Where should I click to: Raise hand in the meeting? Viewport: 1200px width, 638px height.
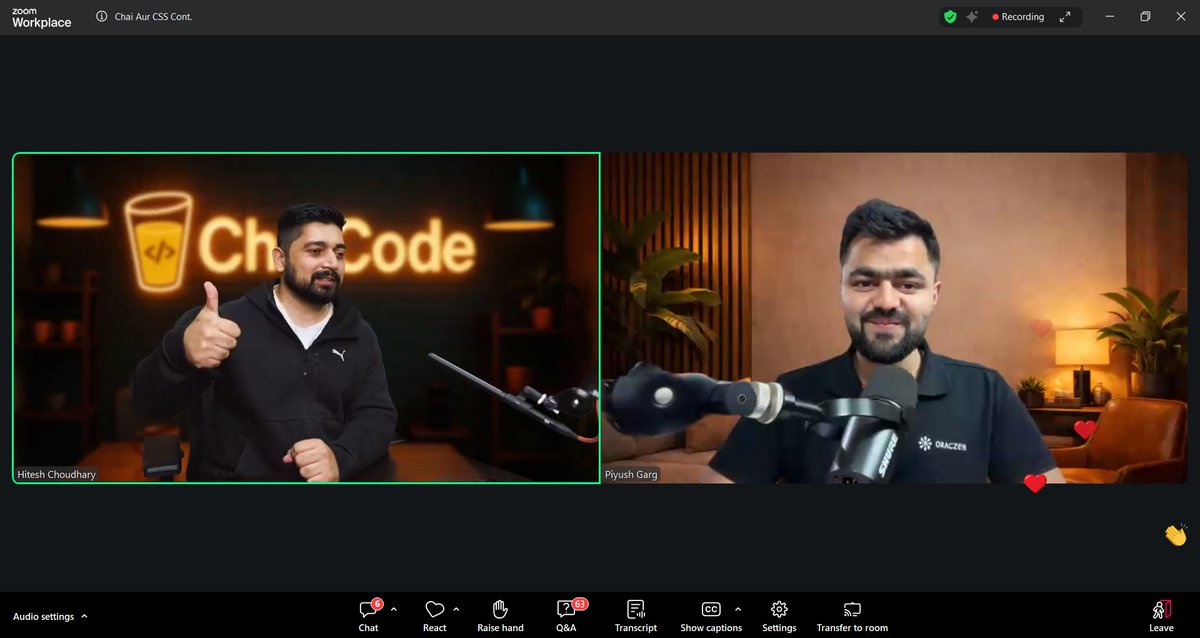pyautogui.click(x=500, y=616)
